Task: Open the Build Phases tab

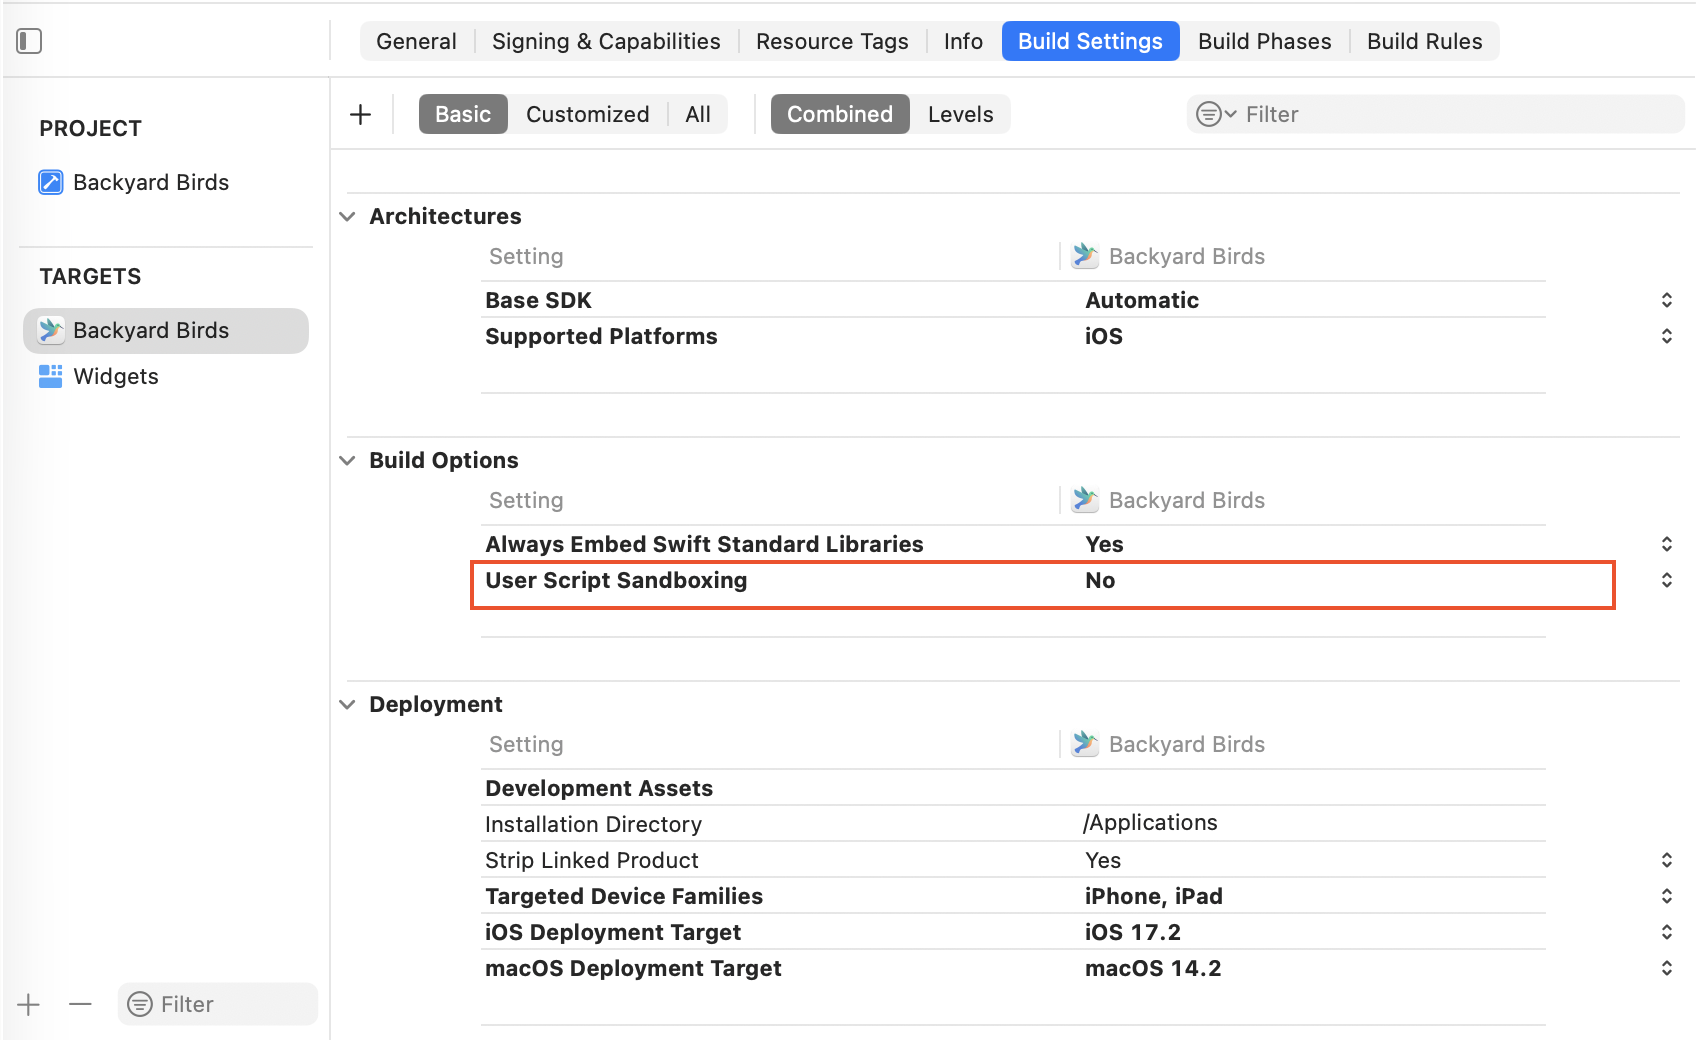Action: point(1264,42)
